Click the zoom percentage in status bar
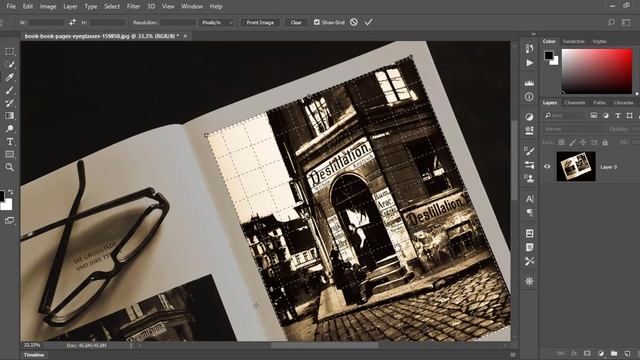Image resolution: width=640 pixels, height=360 pixels. coord(32,345)
